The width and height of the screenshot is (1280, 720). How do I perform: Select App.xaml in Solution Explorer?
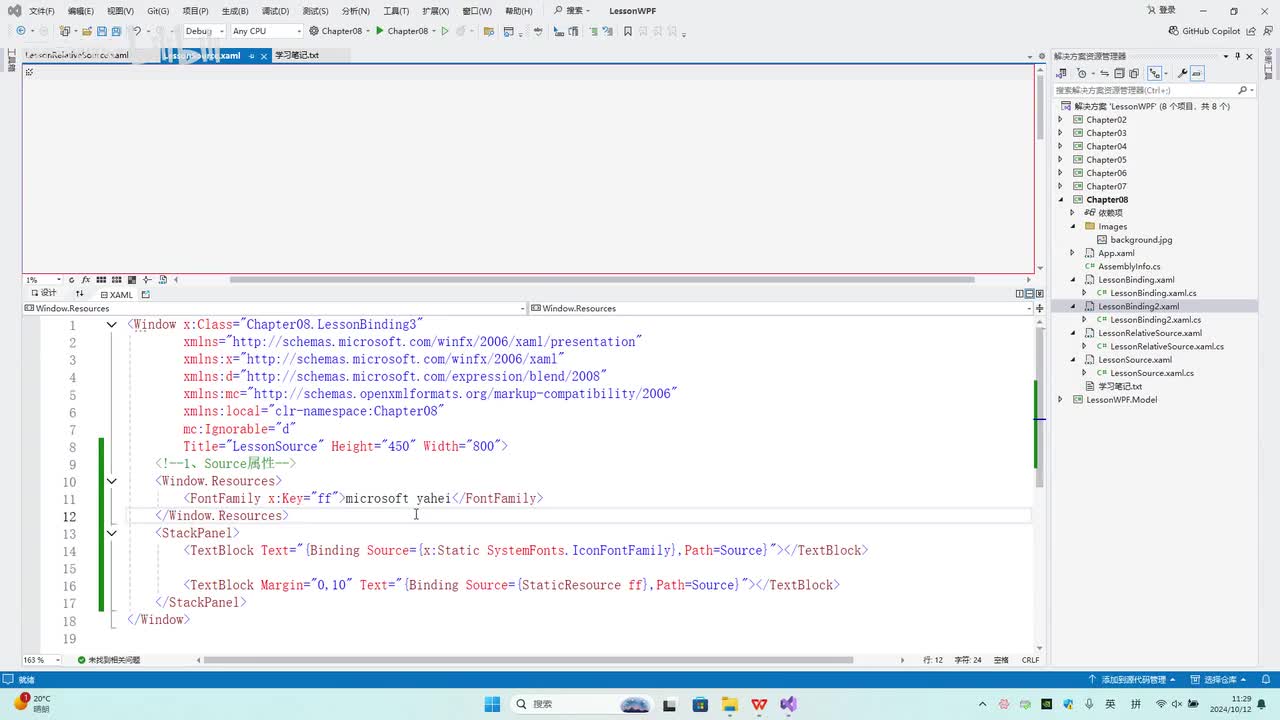1116,253
